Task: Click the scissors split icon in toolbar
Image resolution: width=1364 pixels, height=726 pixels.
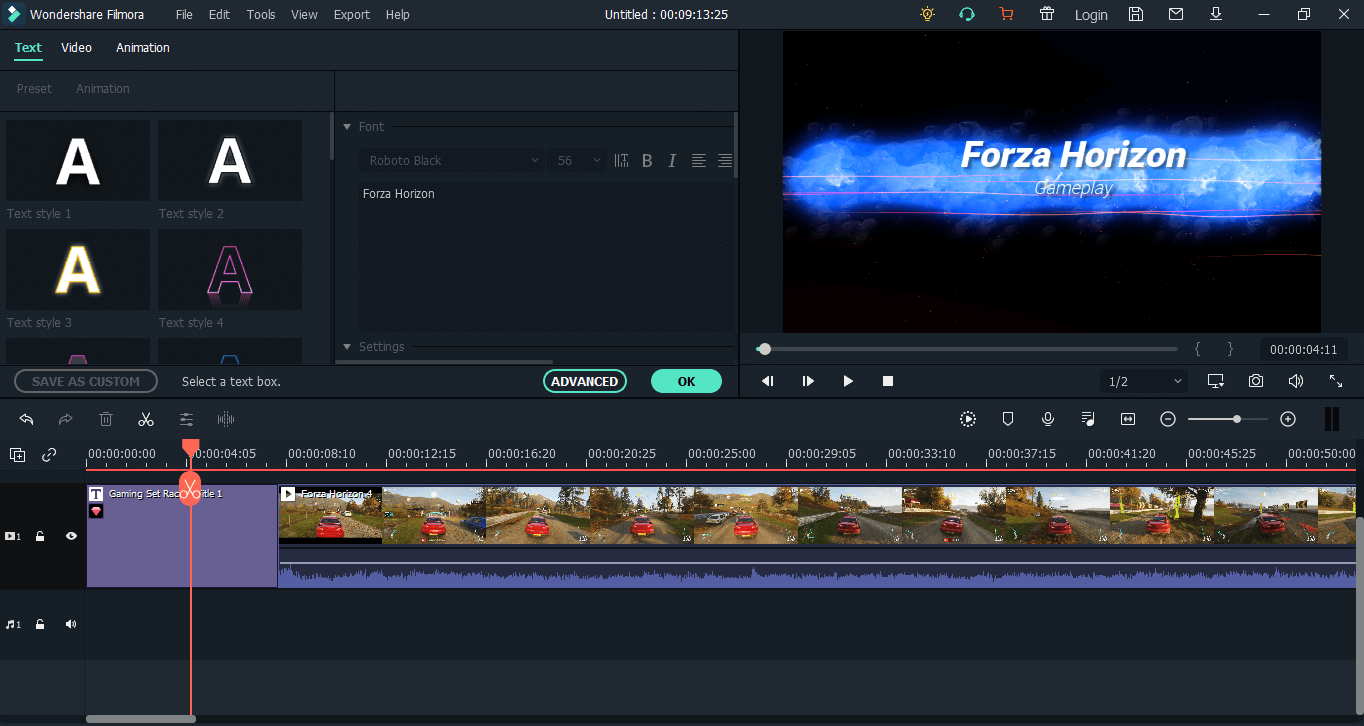Action: (x=146, y=419)
